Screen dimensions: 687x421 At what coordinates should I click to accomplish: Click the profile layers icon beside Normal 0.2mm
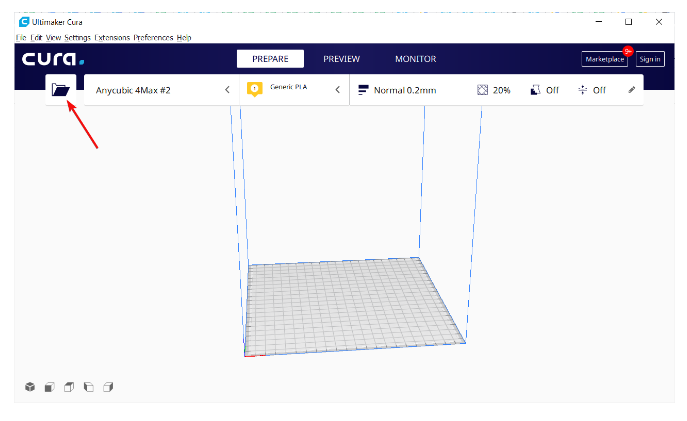click(363, 90)
